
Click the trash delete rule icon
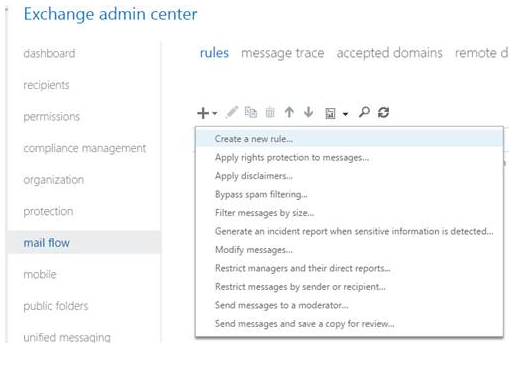[x=270, y=113]
